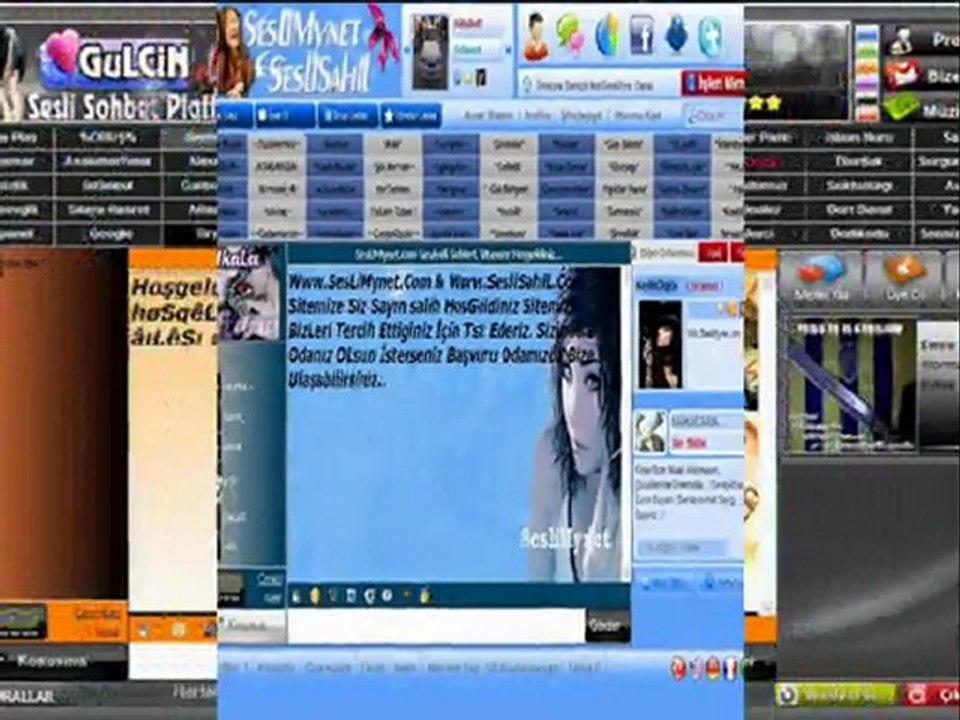Click the red mail icon in right window
This screenshot has height=720, width=960.
[x=902, y=76]
